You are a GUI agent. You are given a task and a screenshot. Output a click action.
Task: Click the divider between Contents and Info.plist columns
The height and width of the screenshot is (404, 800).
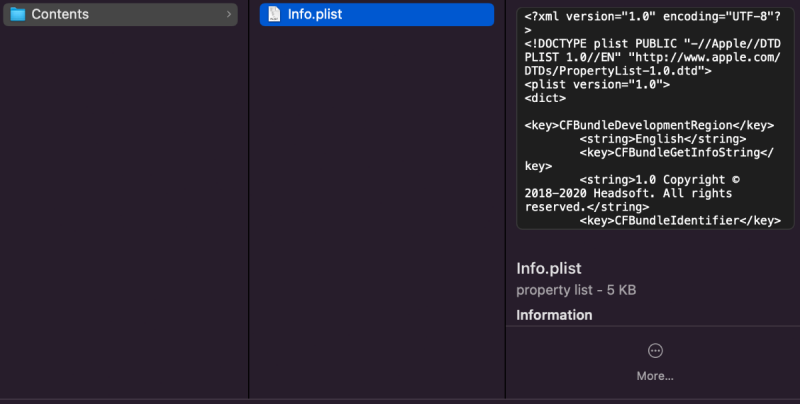[x=248, y=200]
